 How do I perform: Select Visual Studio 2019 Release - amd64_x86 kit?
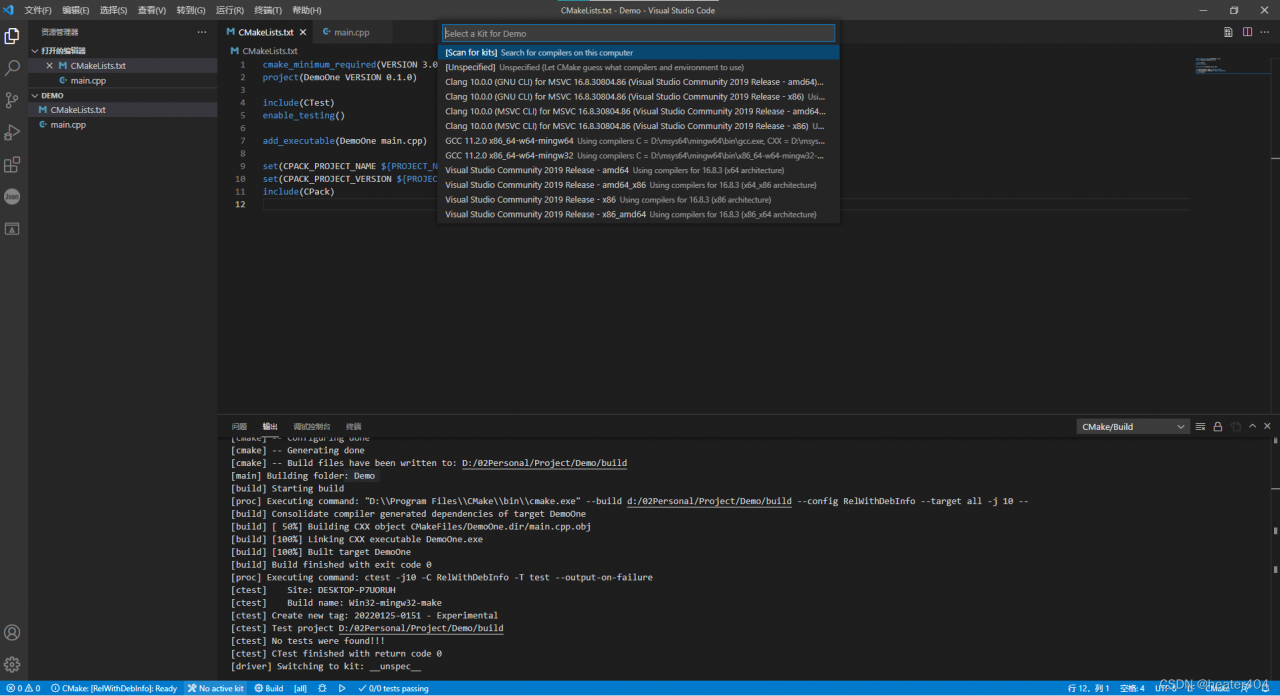638,185
